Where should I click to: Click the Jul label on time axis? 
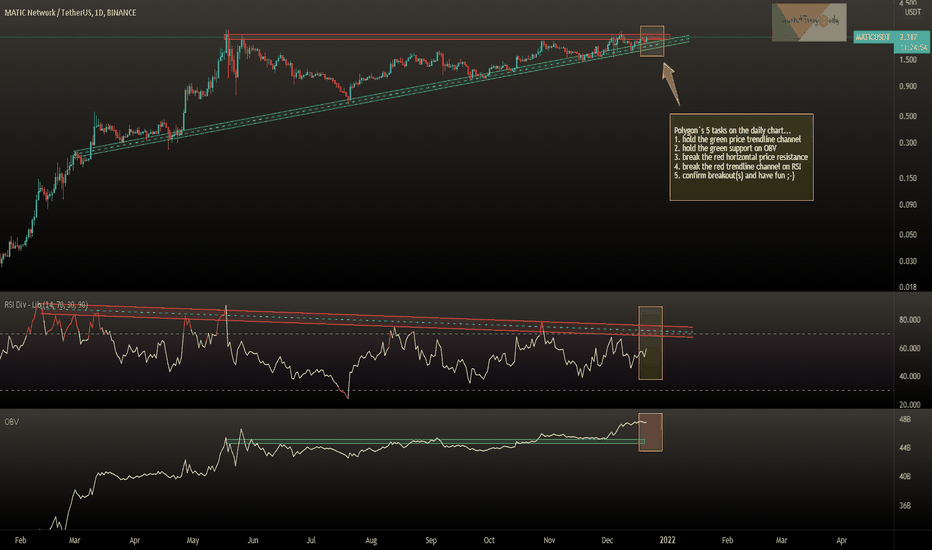311,540
